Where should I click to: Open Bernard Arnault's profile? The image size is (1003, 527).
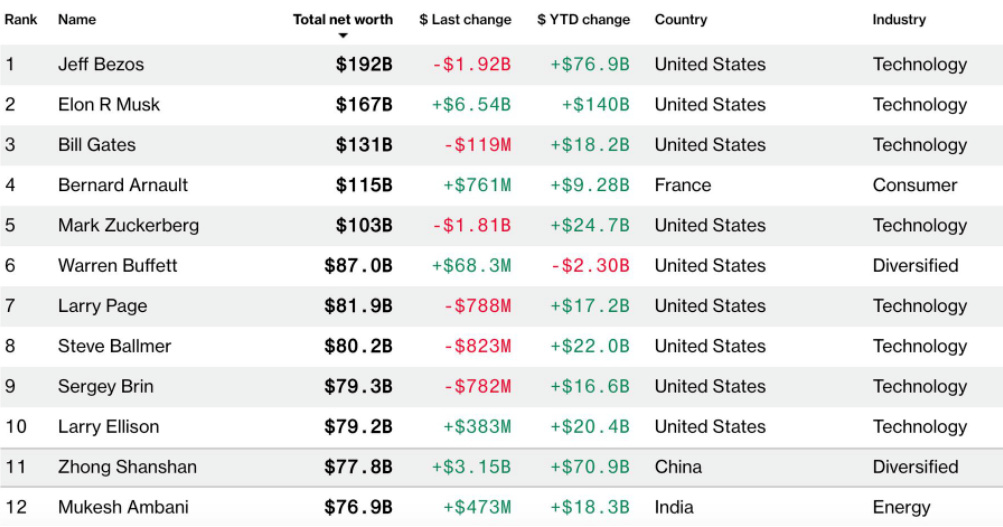[123, 185]
